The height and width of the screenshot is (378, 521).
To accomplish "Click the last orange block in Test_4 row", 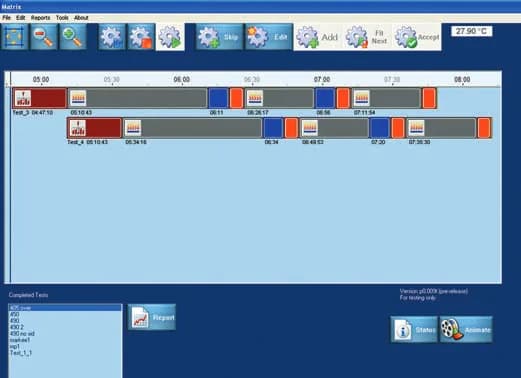I will coord(484,128).
